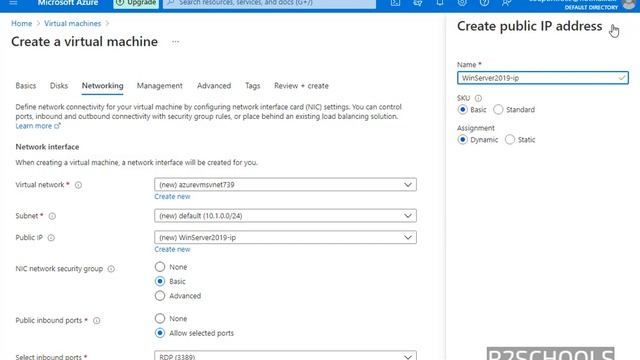Click the Network interface section heading
The image size is (640, 360).
pyautogui.click(x=47, y=147)
